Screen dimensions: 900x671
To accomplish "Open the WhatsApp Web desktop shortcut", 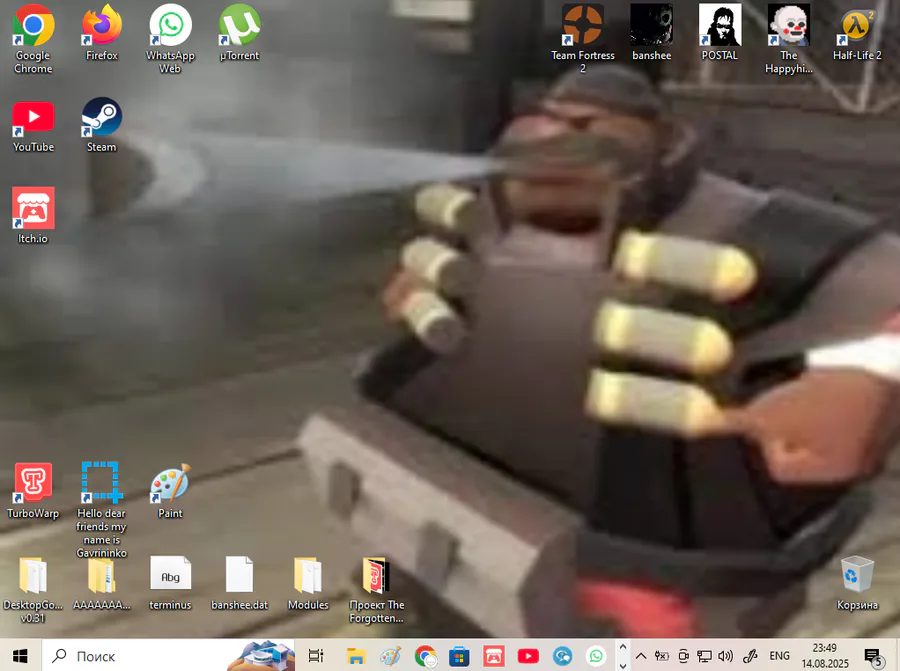I will (170, 39).
